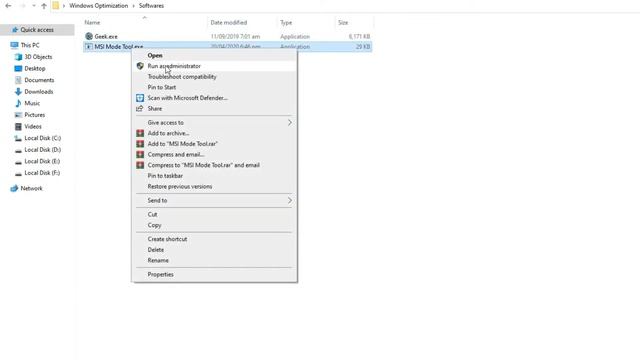Viewport: 640px width, 360px height.
Task: Open Local Disk (D:) in sidebar
Action: [42, 149]
